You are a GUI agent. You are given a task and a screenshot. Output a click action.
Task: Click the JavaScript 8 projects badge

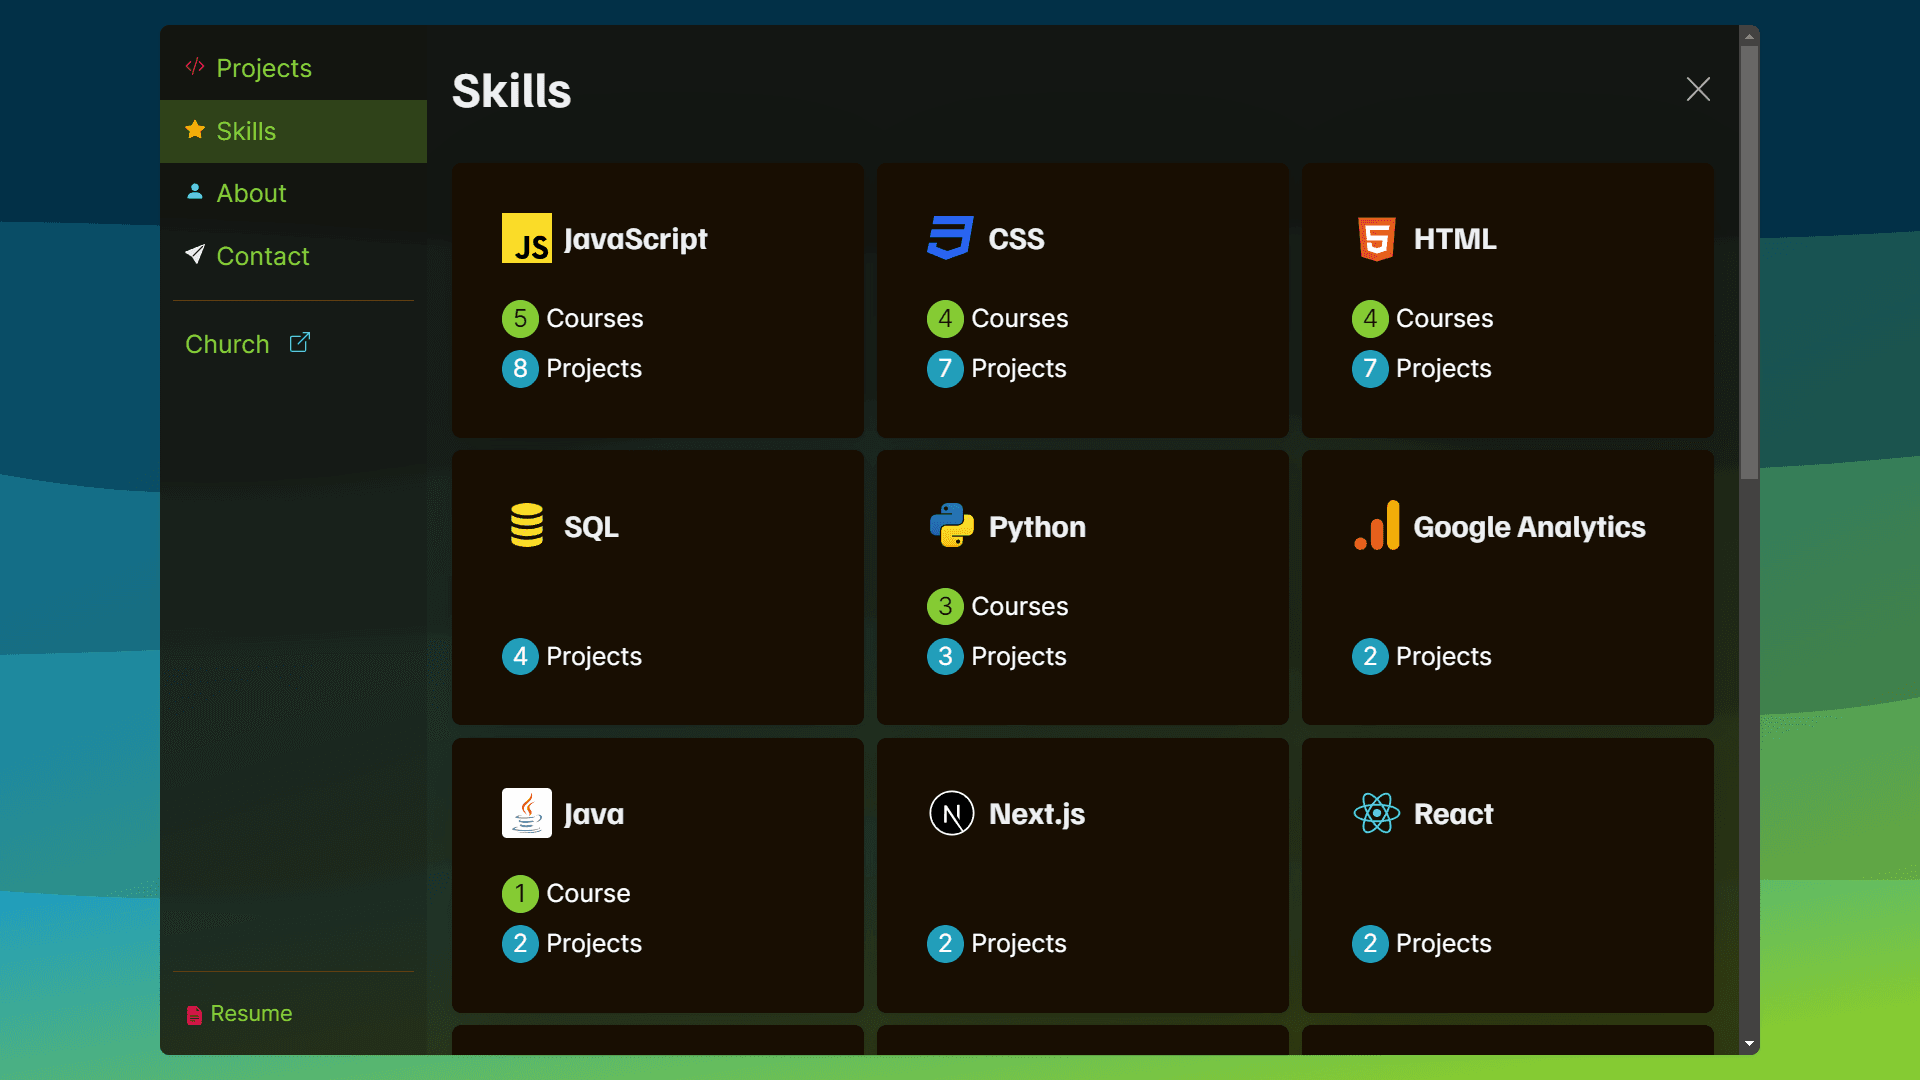[520, 369]
